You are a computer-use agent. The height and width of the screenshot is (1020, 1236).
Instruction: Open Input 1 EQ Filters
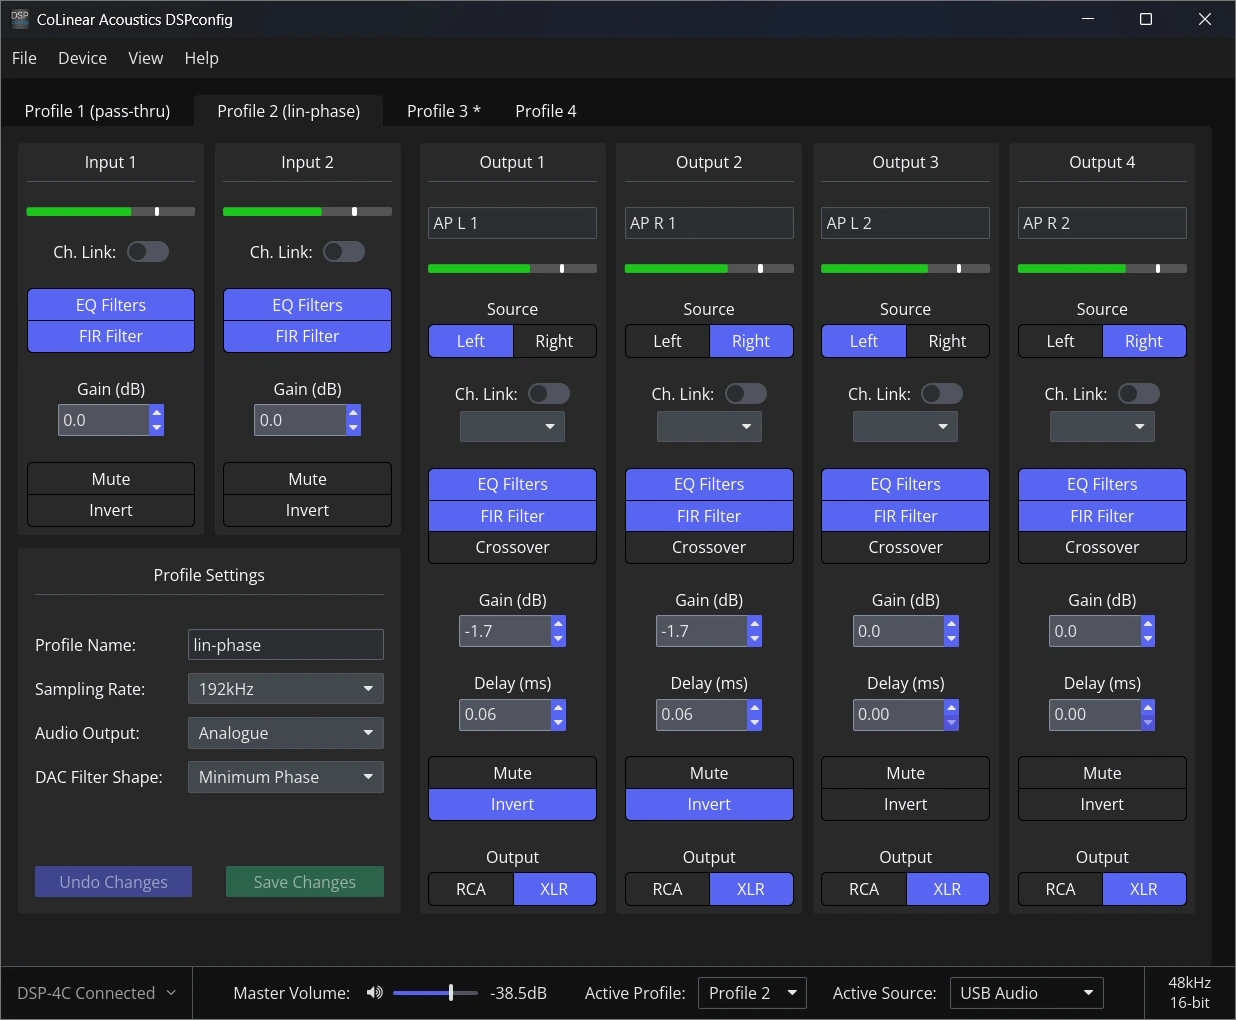pos(111,305)
